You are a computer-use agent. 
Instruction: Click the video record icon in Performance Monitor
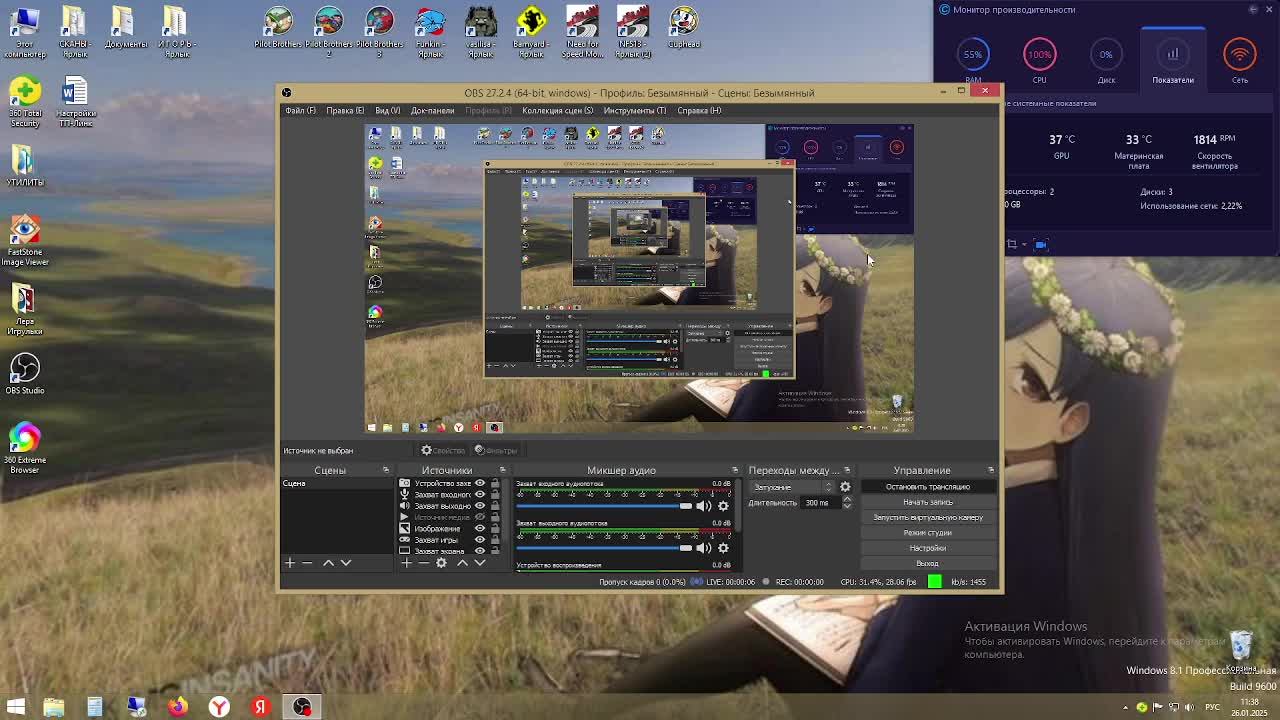1041,244
